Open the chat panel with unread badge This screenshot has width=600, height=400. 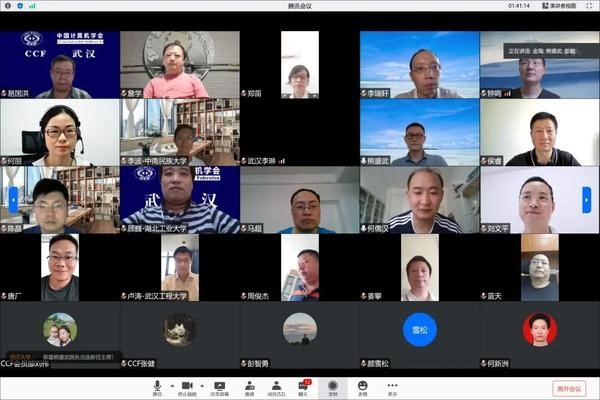click(x=304, y=385)
